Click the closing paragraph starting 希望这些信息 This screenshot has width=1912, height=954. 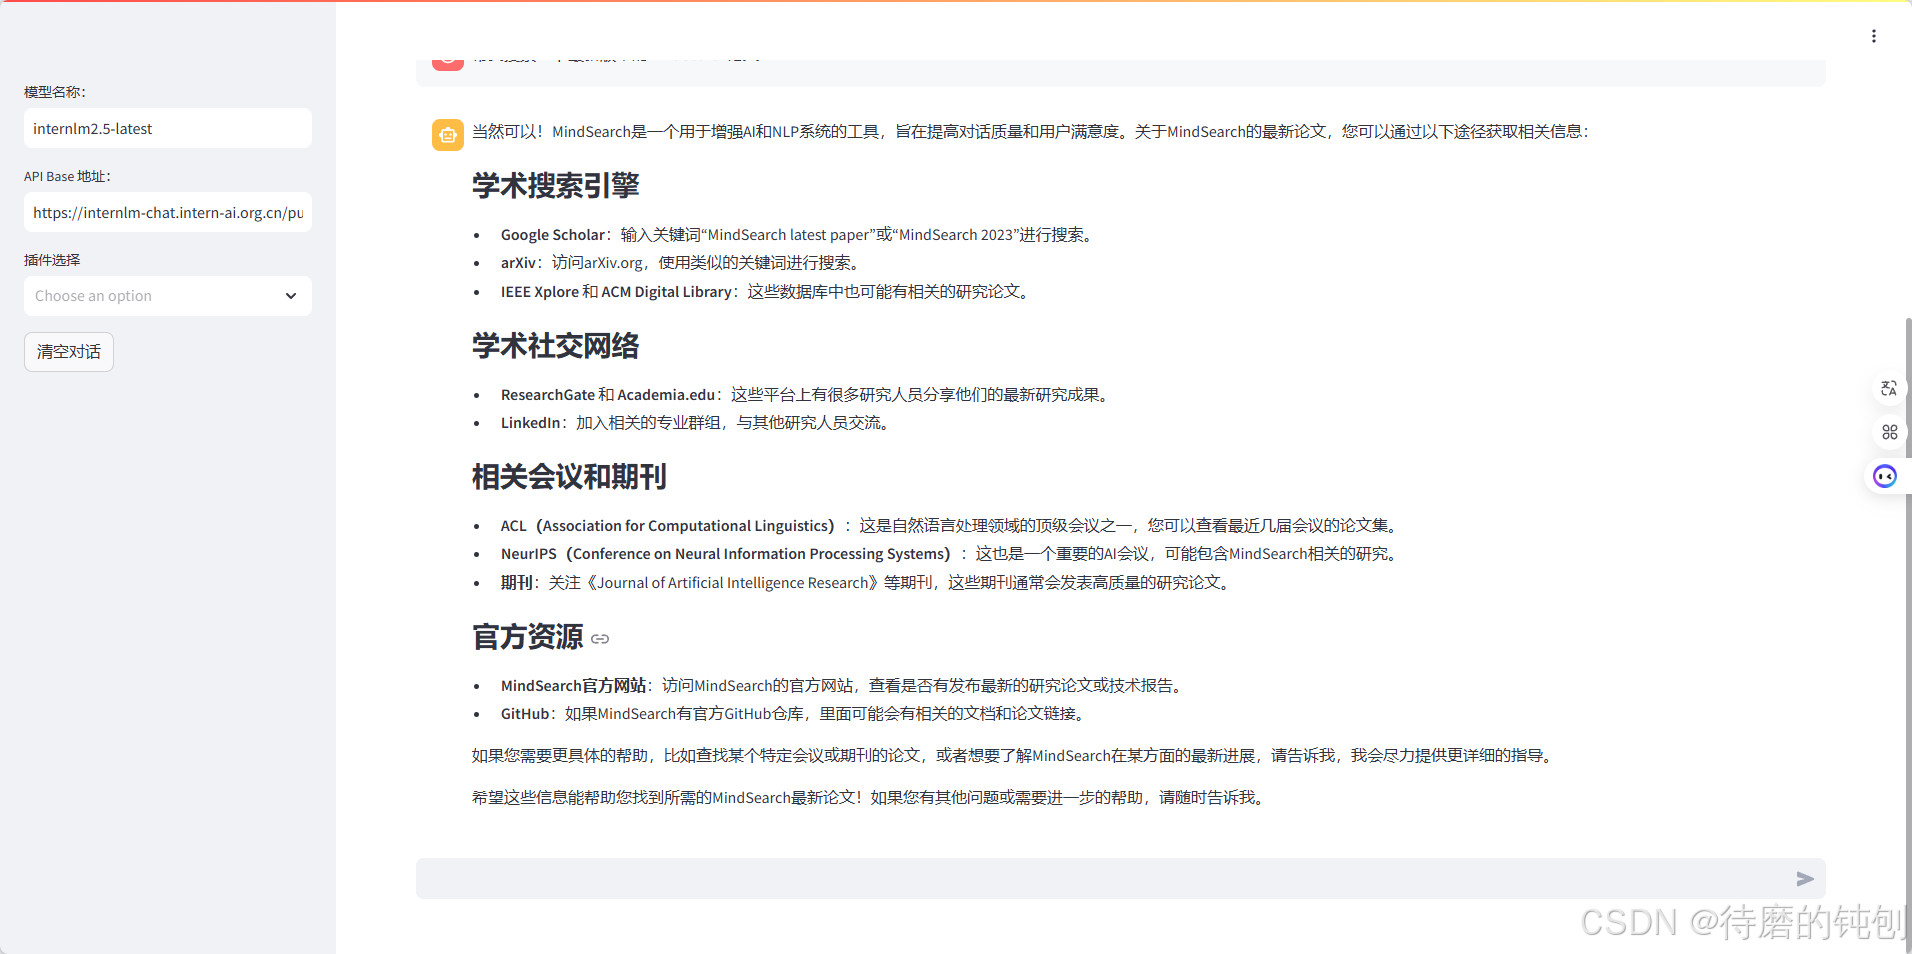click(870, 798)
